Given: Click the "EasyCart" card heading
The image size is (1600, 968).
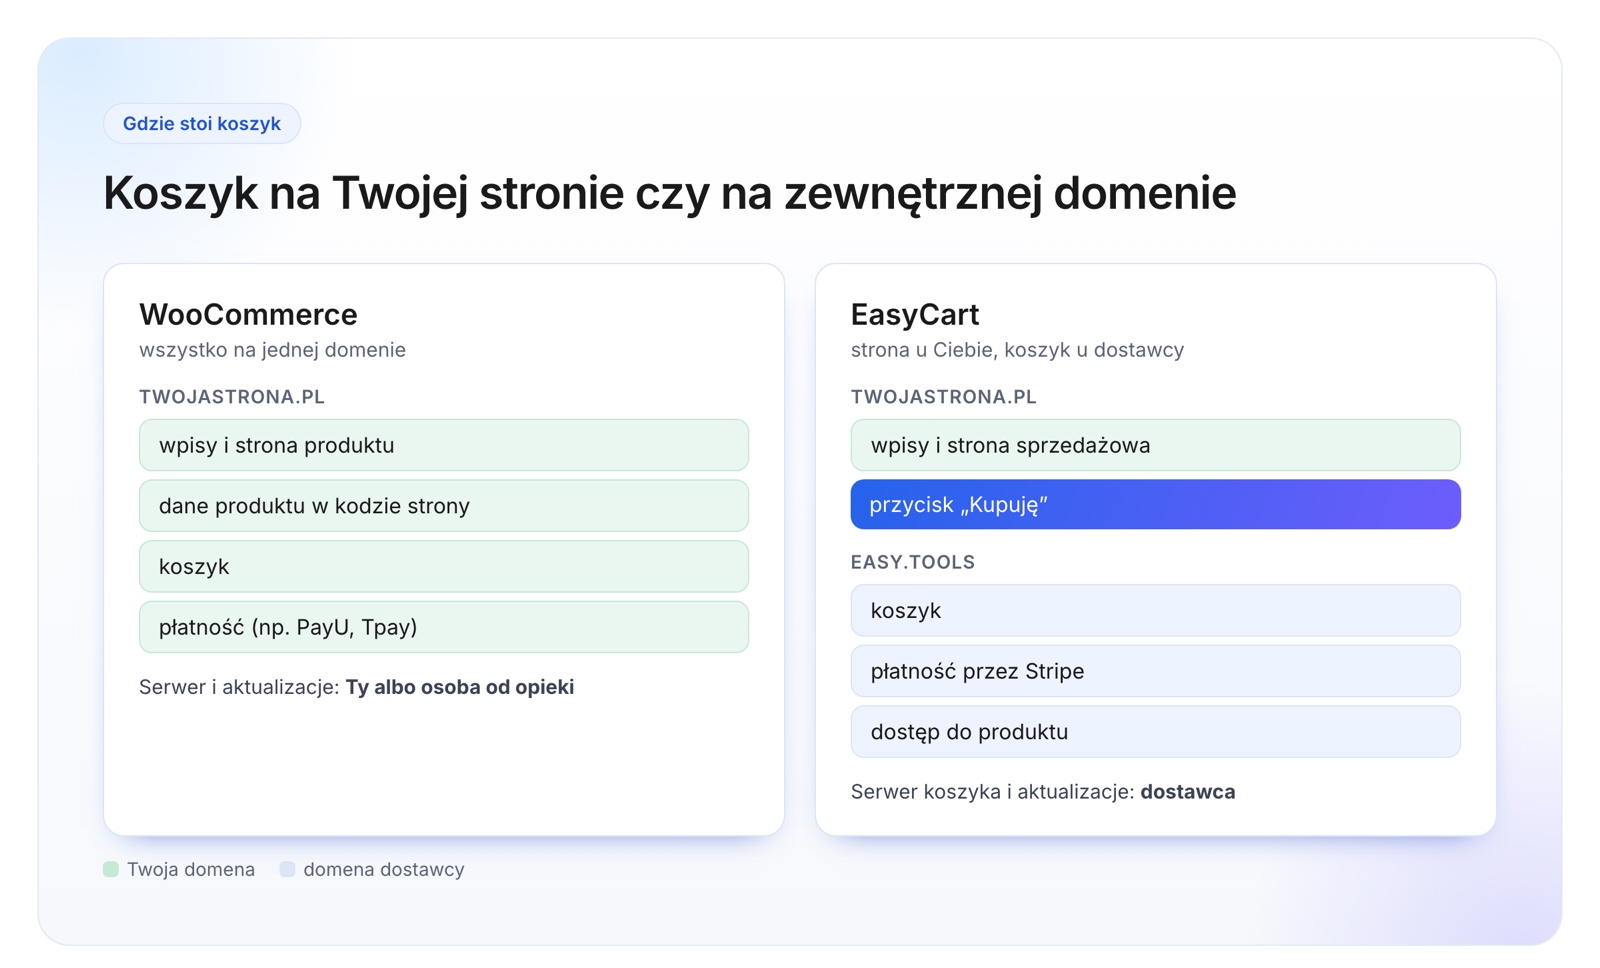Looking at the screenshot, I should pos(914,314).
